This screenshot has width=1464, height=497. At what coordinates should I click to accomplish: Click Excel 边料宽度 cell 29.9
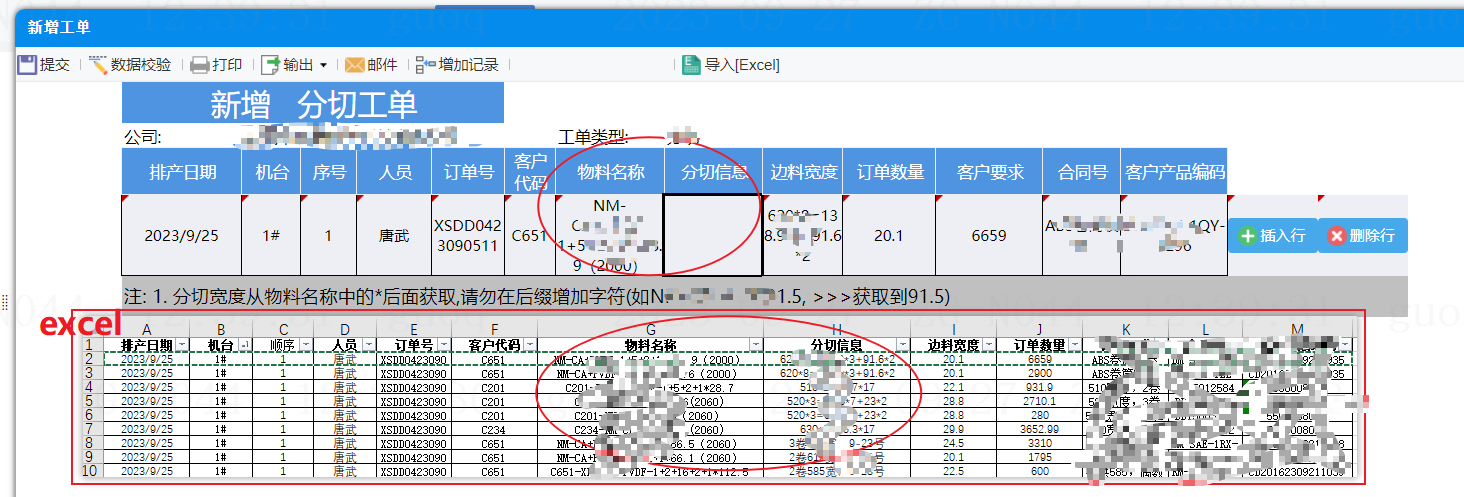coord(951,429)
